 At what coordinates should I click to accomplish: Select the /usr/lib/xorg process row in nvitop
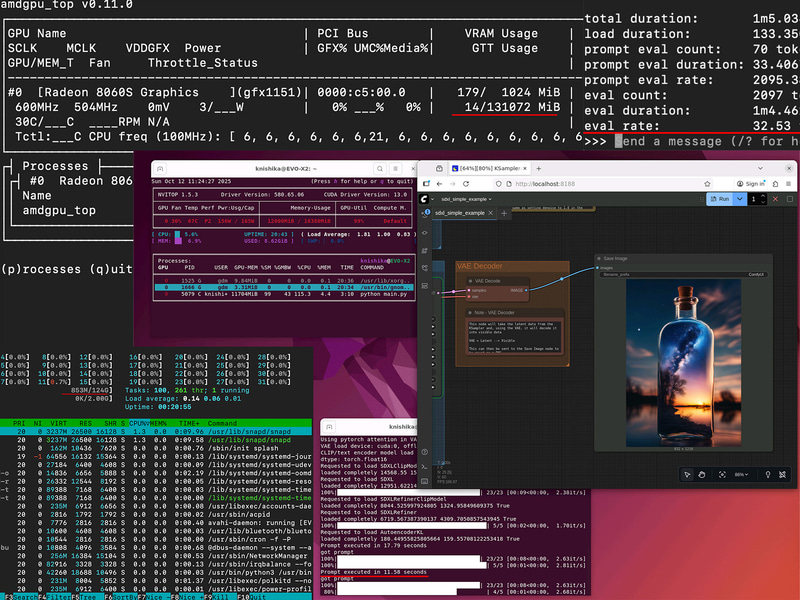[284, 281]
